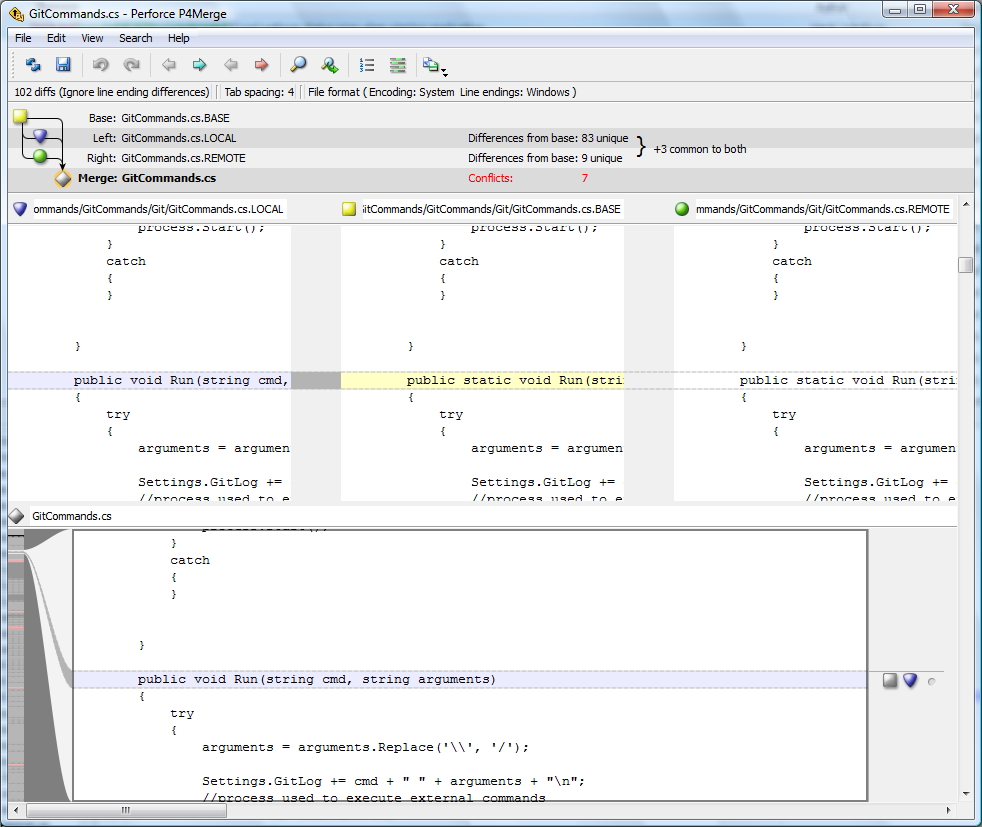Click 'public void Run(string cmd, string arguments)' merge line

tap(316, 679)
